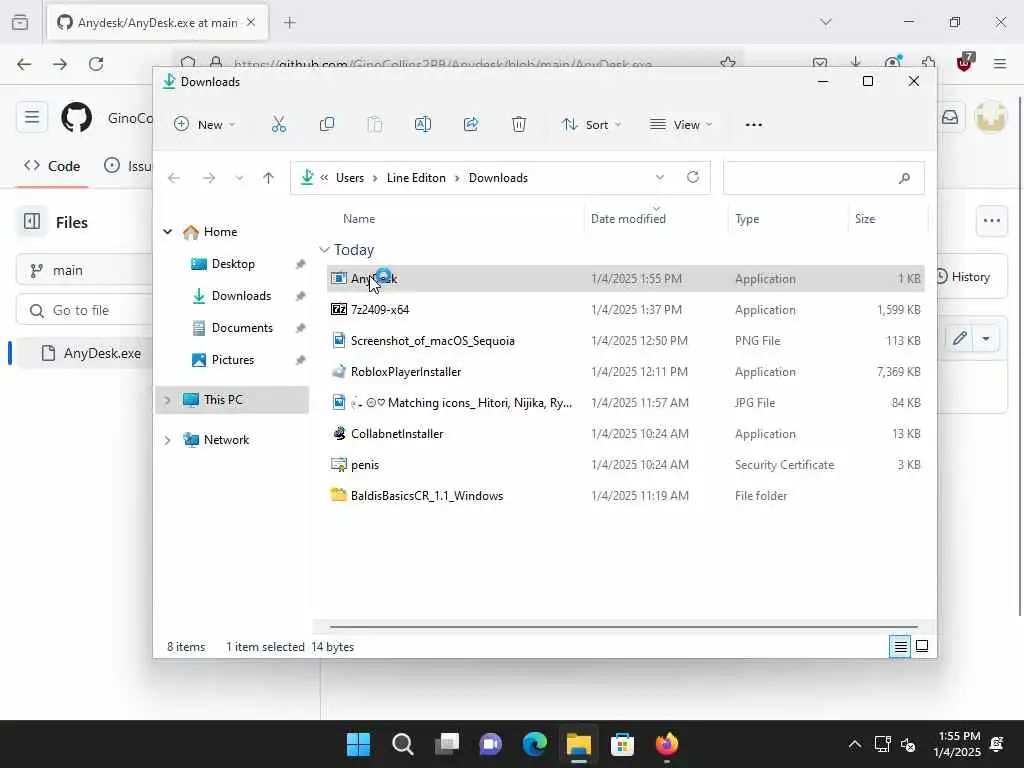The width and height of the screenshot is (1024, 768).
Task: Collapse the Home tree node
Action: (x=168, y=231)
